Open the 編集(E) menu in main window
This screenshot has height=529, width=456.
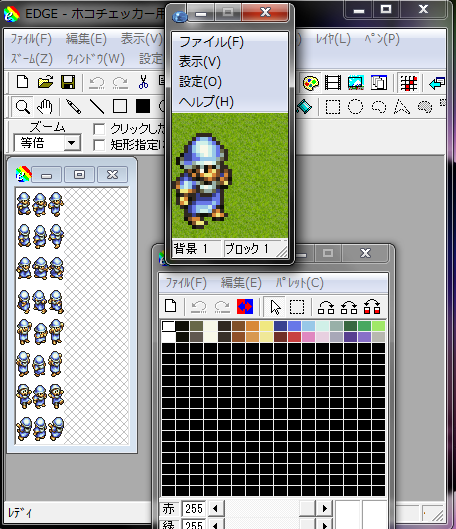tap(86, 39)
